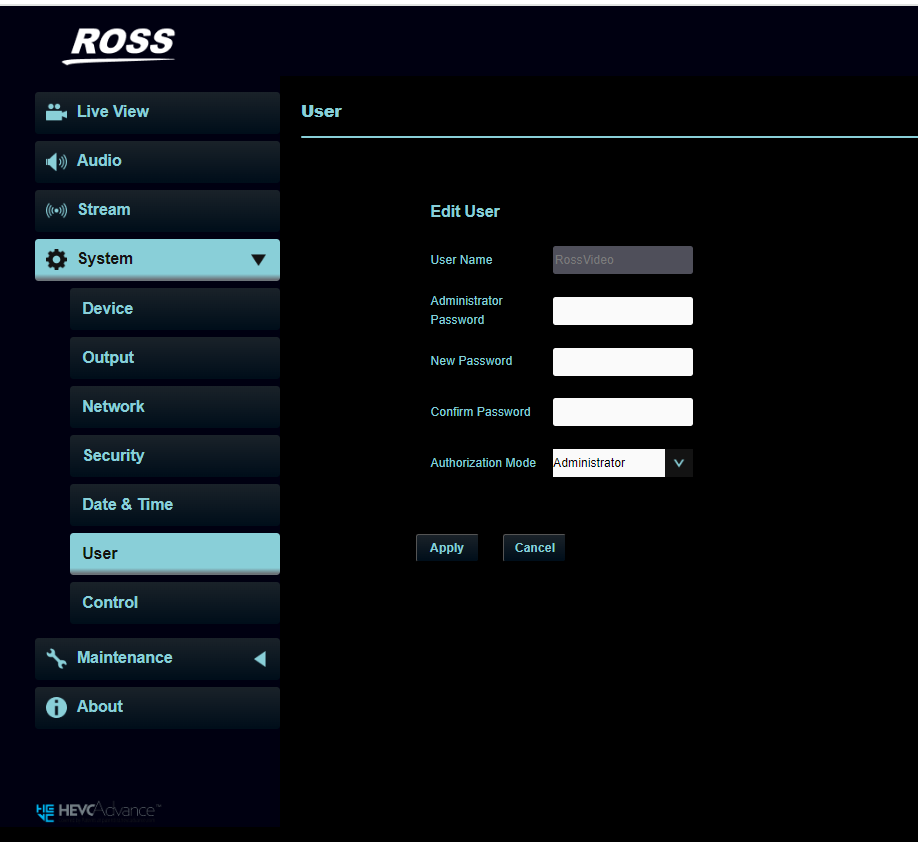Screen dimensions: 918x842
Task: Cancel the user edit
Action: click(534, 548)
